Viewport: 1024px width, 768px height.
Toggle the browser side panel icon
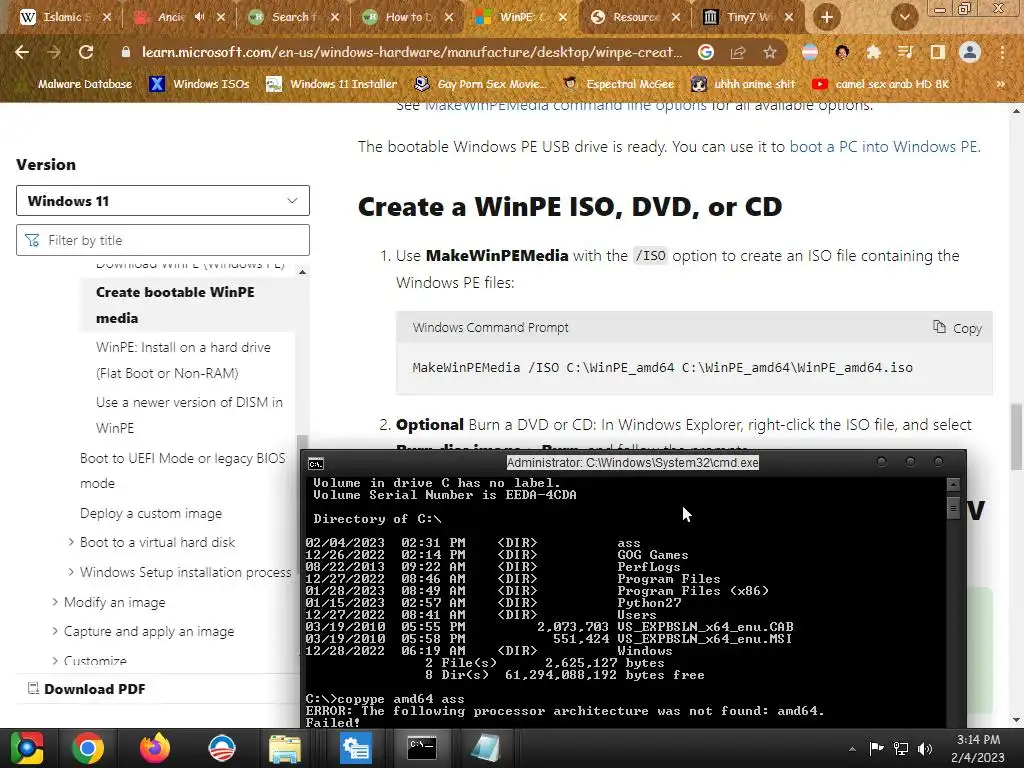[938, 52]
